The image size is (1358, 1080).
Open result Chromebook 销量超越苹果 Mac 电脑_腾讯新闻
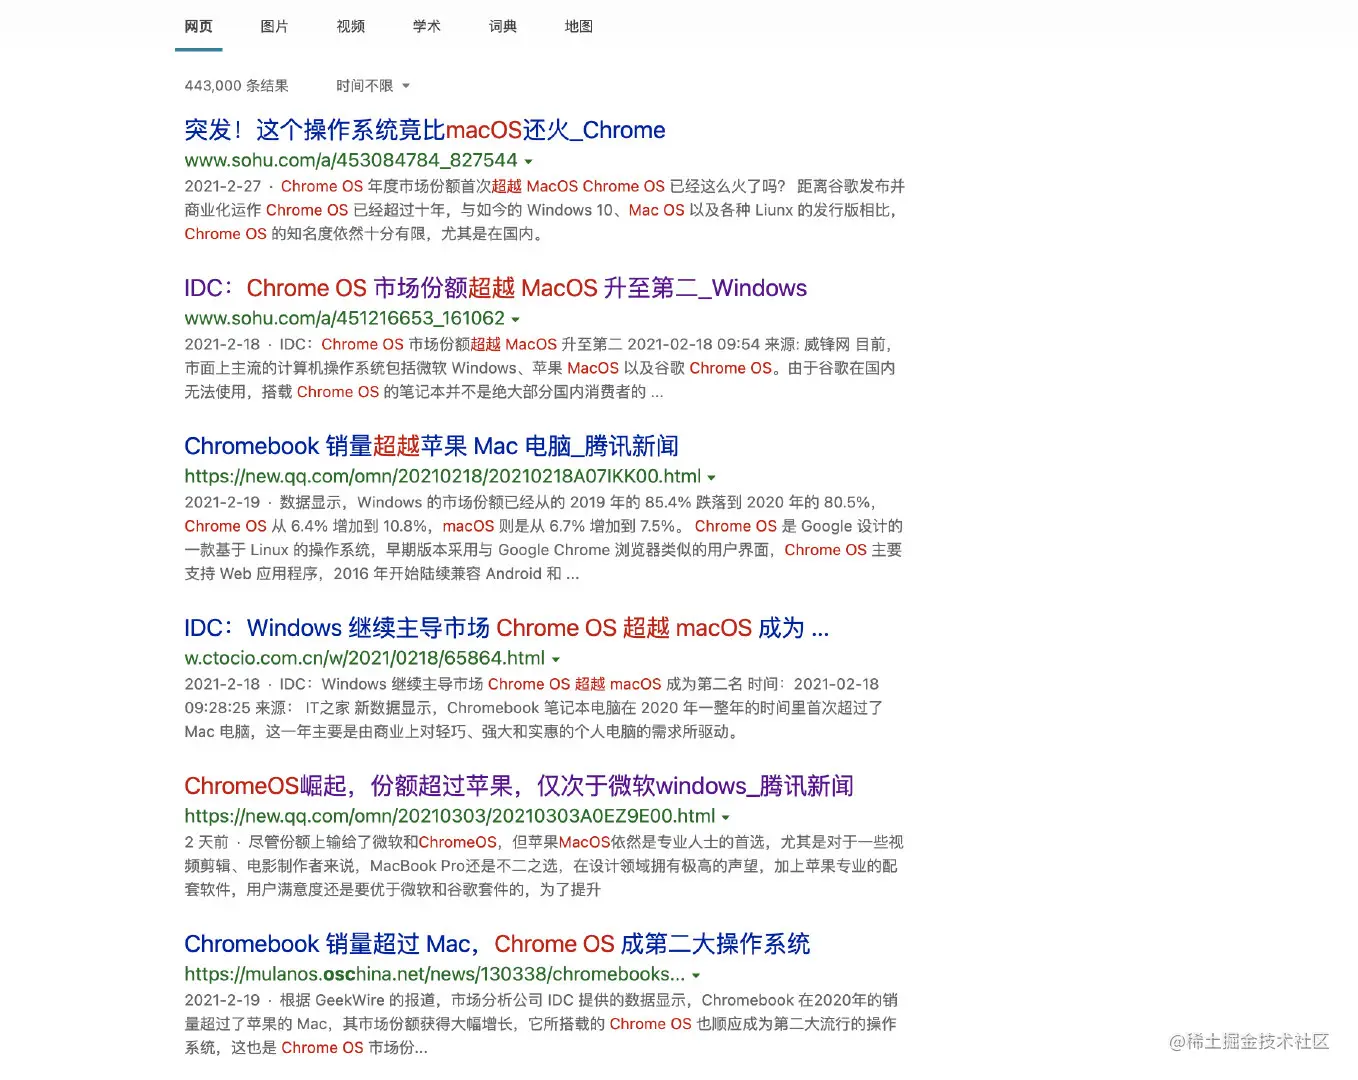click(431, 446)
